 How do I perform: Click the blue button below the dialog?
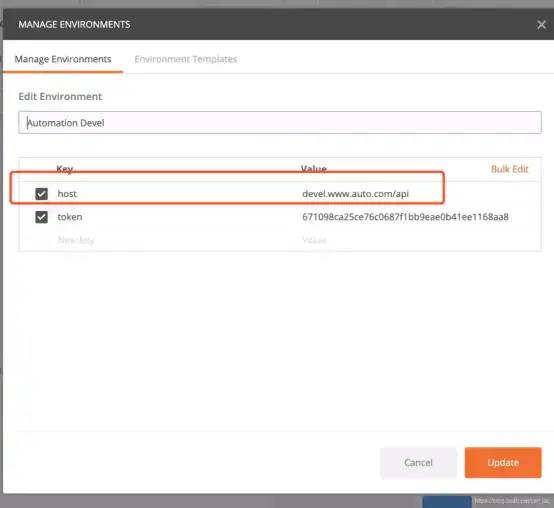[447, 502]
